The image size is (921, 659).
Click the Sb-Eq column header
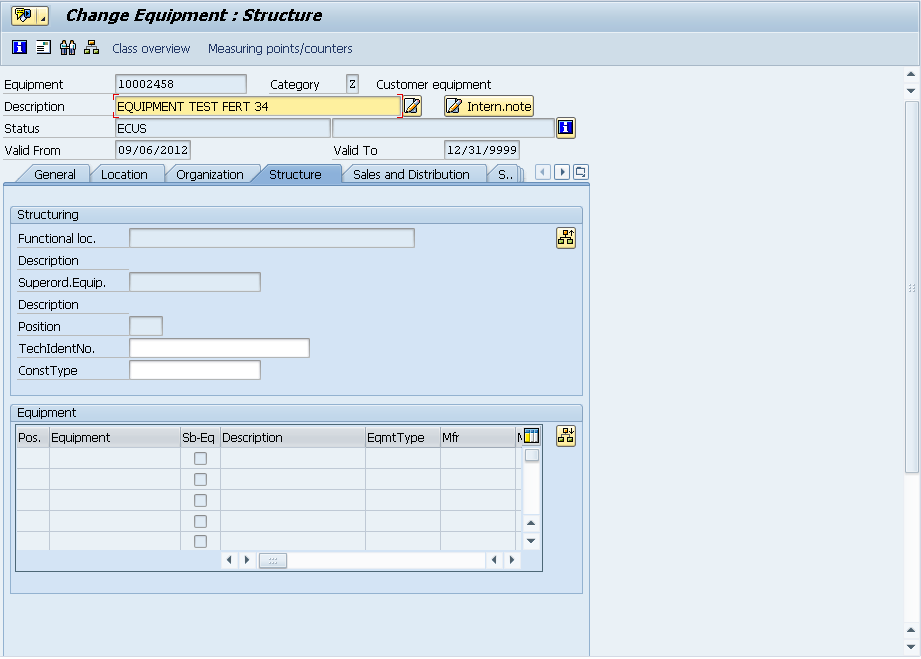click(200, 438)
